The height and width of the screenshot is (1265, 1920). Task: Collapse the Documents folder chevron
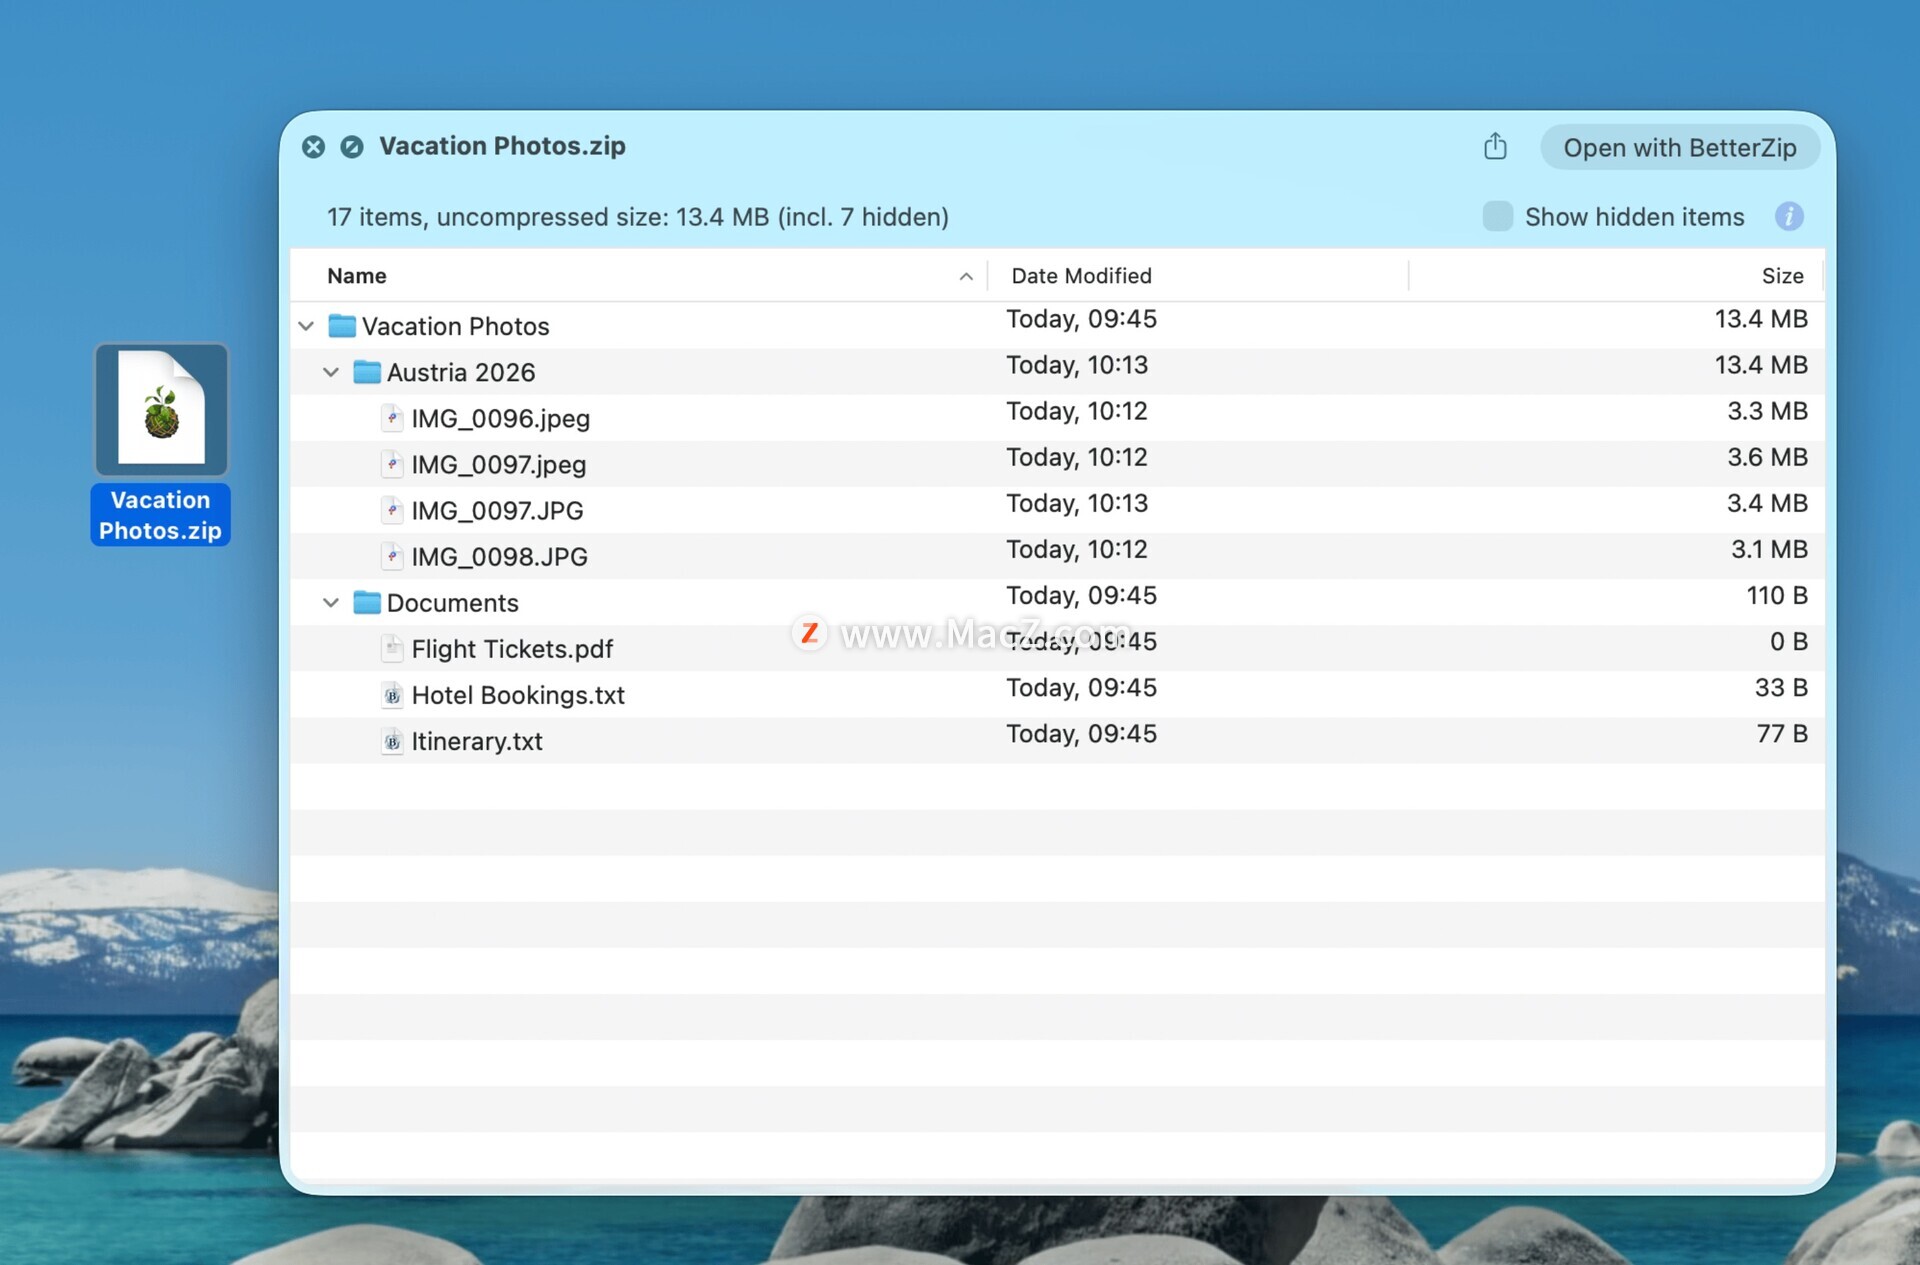tap(331, 602)
